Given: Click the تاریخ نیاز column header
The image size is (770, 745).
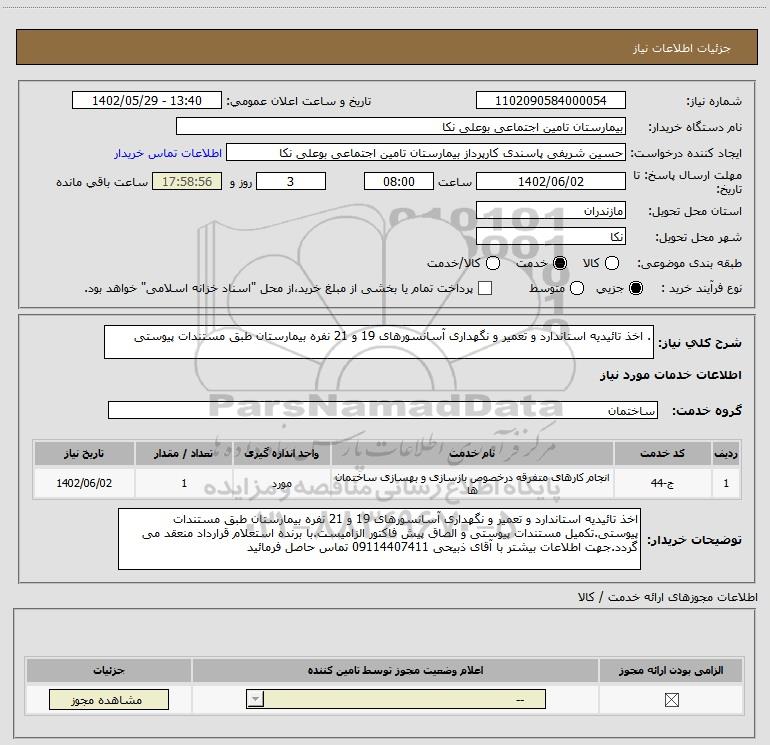Looking at the screenshot, I should pyautogui.click(x=84, y=453).
